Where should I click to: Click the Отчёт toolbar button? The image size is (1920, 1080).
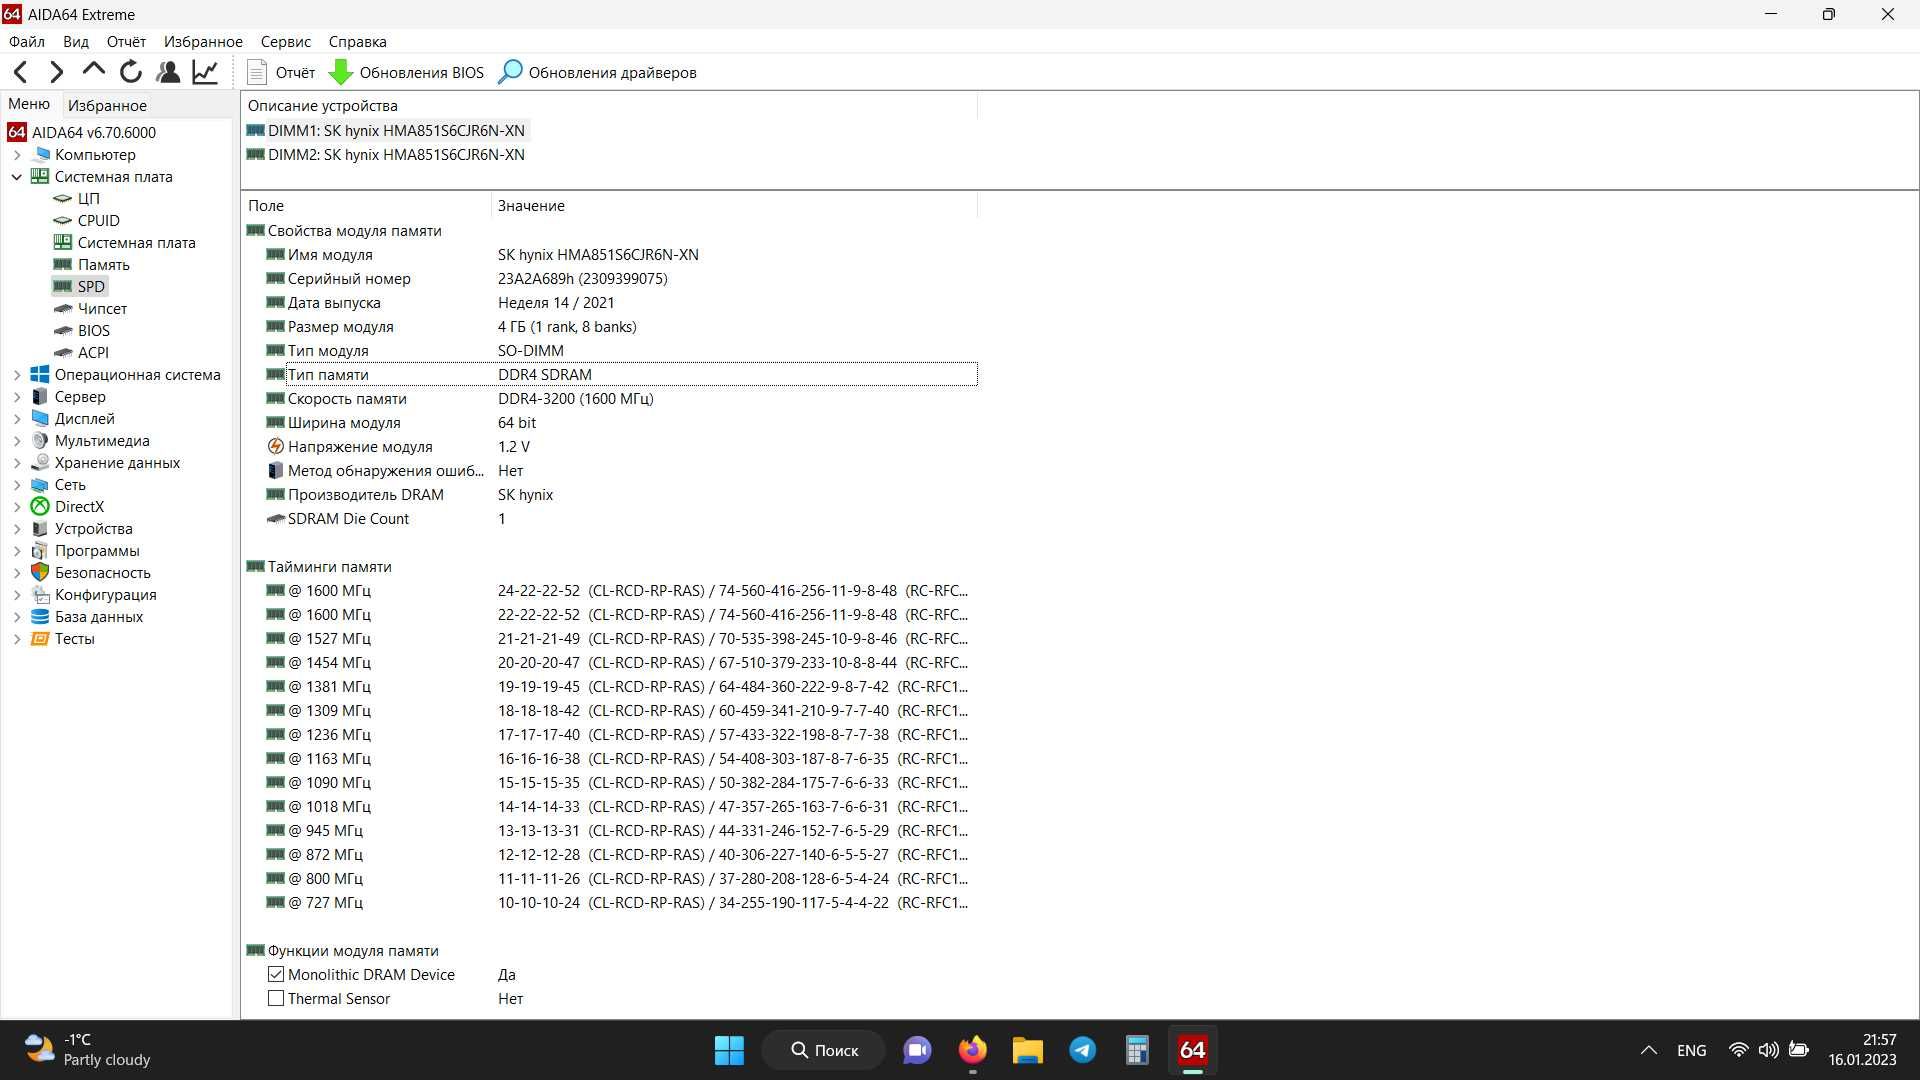coord(281,72)
